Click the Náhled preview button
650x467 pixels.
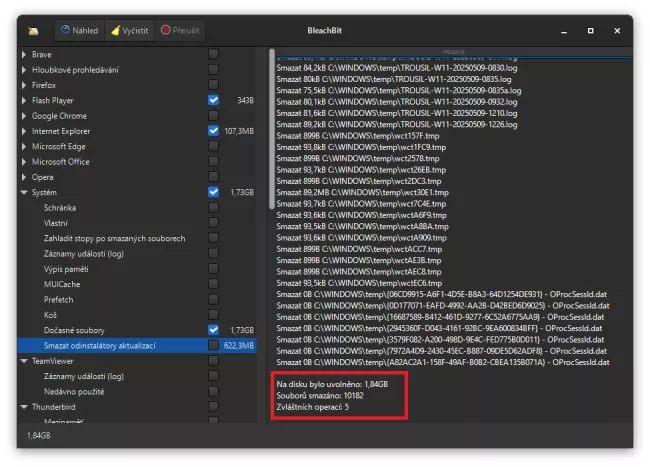tap(79, 31)
